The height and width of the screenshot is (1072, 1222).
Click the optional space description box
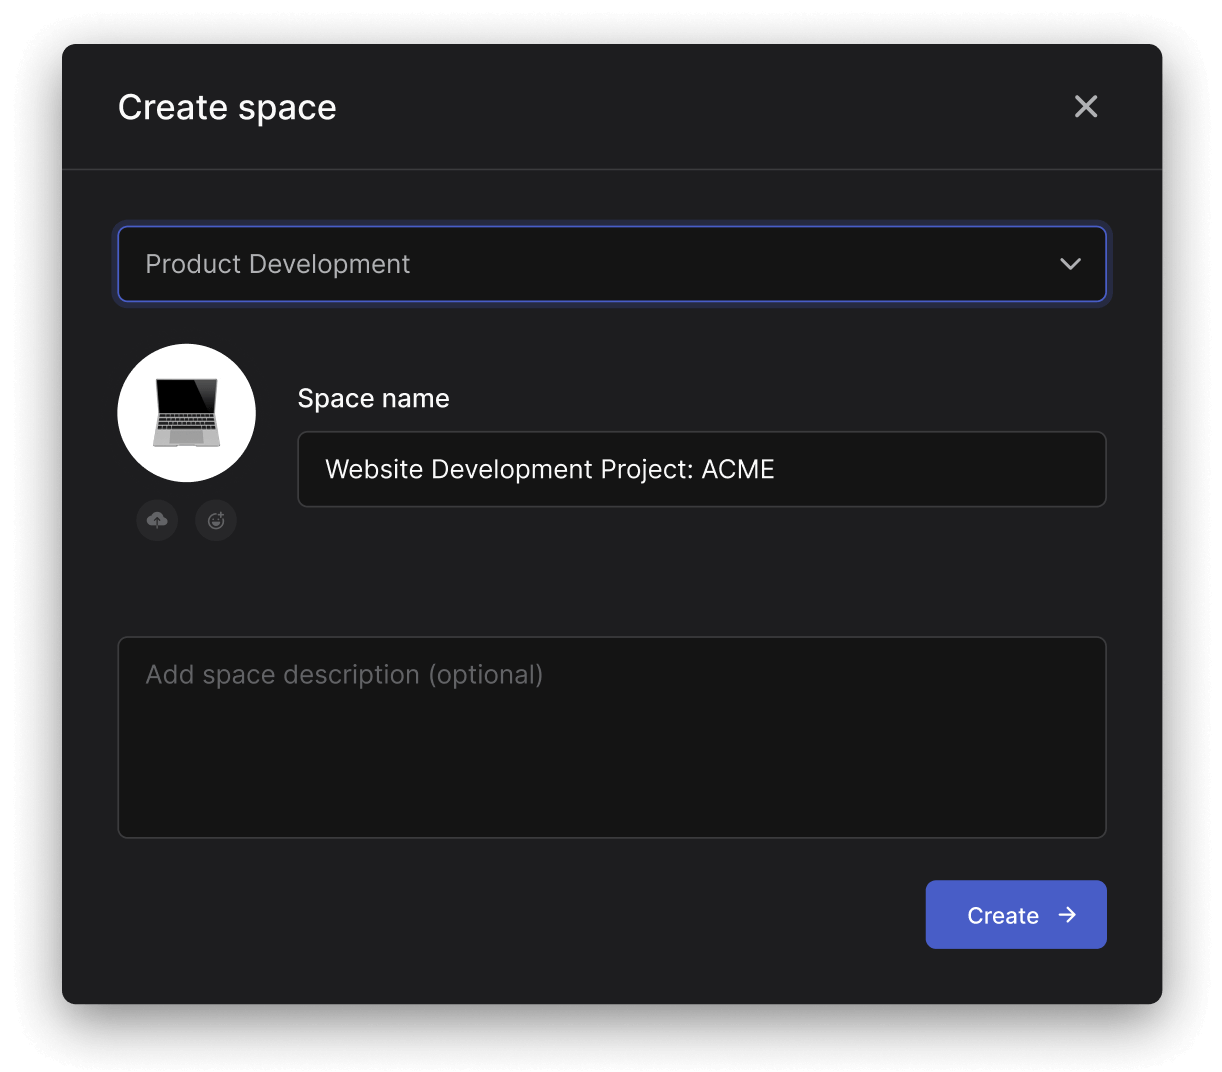click(612, 737)
